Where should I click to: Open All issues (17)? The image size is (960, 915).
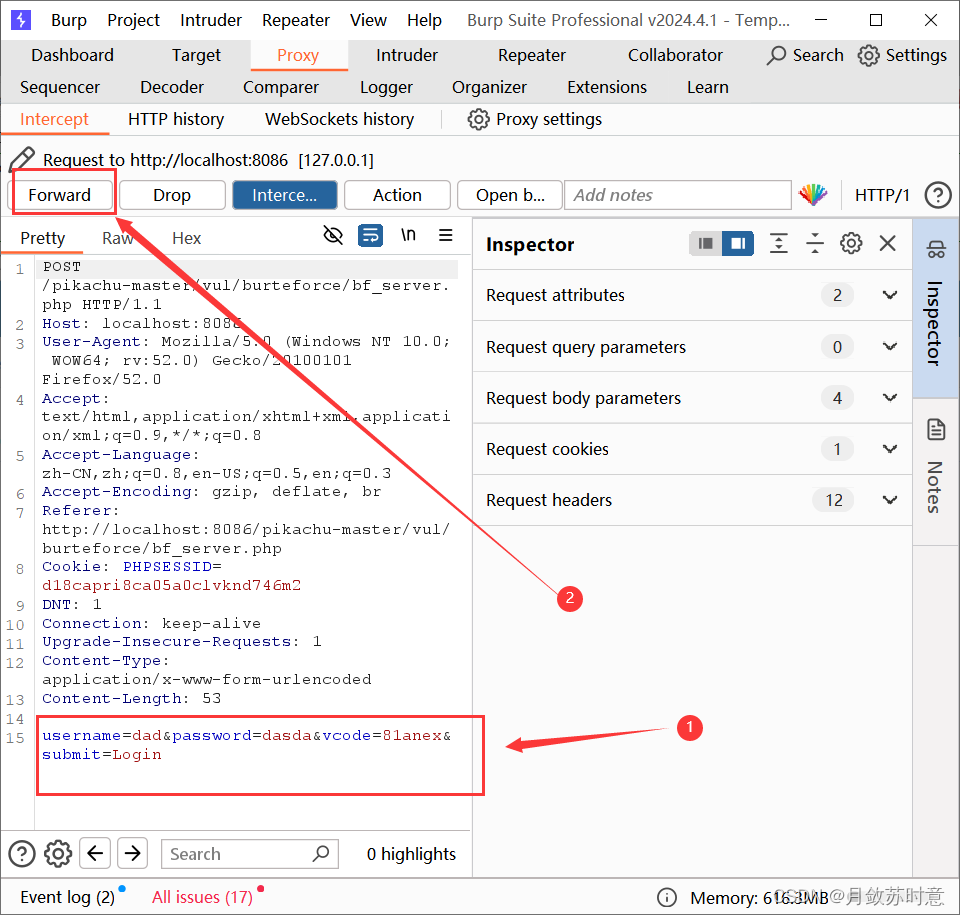pyautogui.click(x=202, y=897)
